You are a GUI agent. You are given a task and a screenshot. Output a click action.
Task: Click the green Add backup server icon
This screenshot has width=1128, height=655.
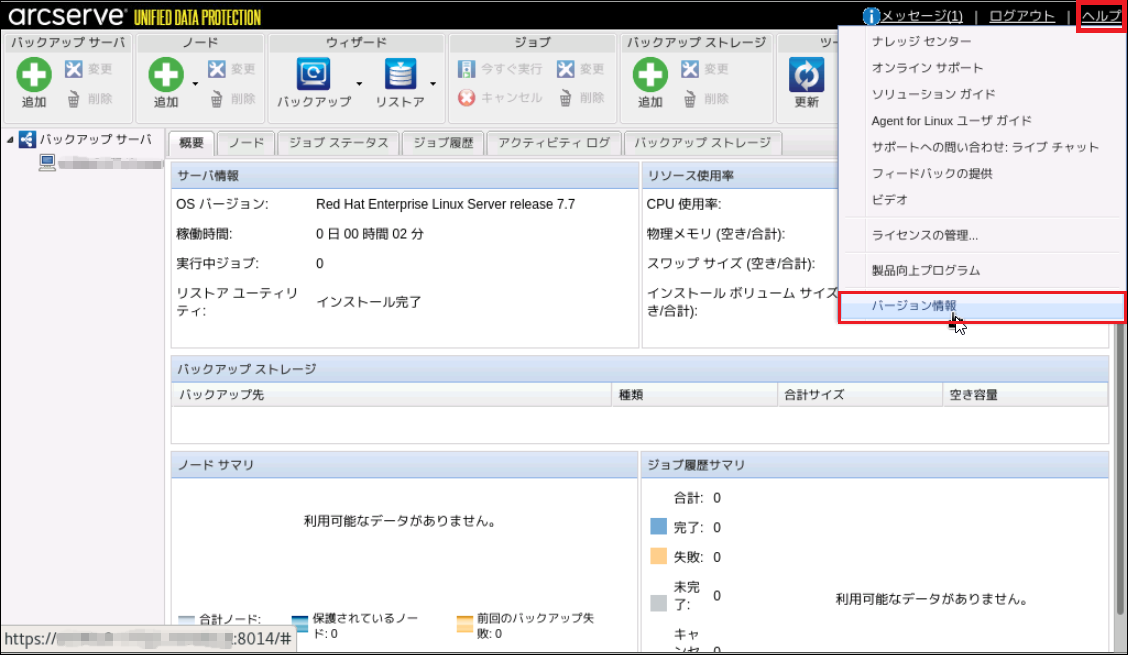point(34,75)
